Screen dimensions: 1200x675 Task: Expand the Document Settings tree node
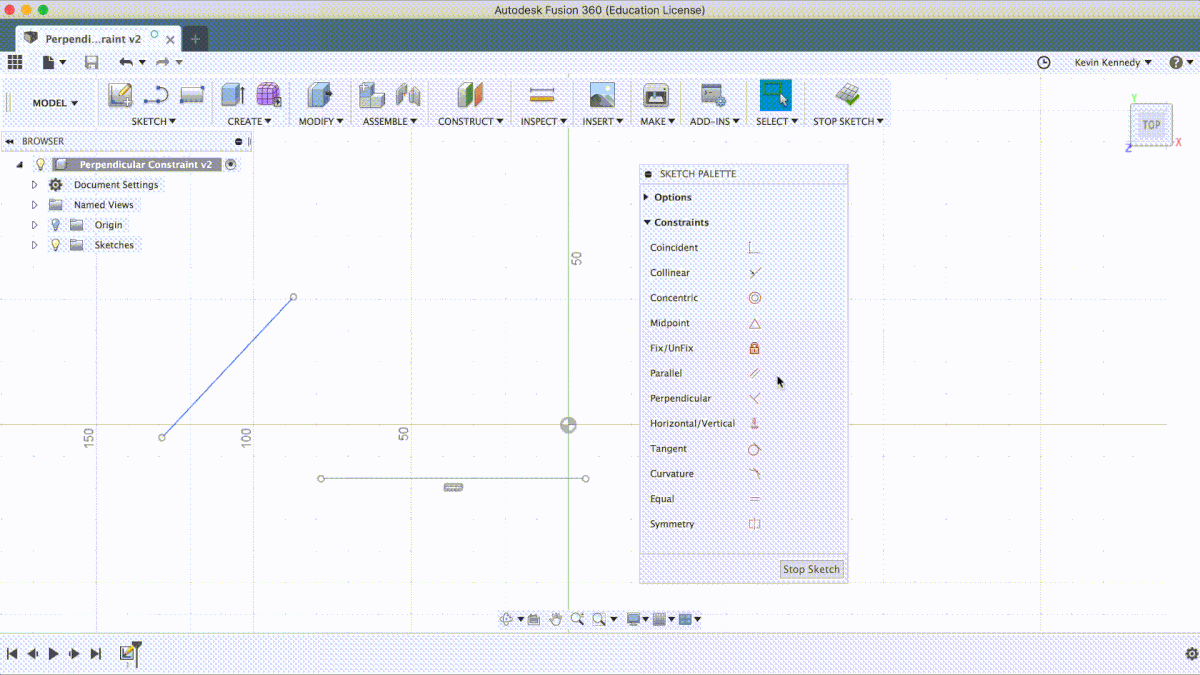click(x=35, y=185)
